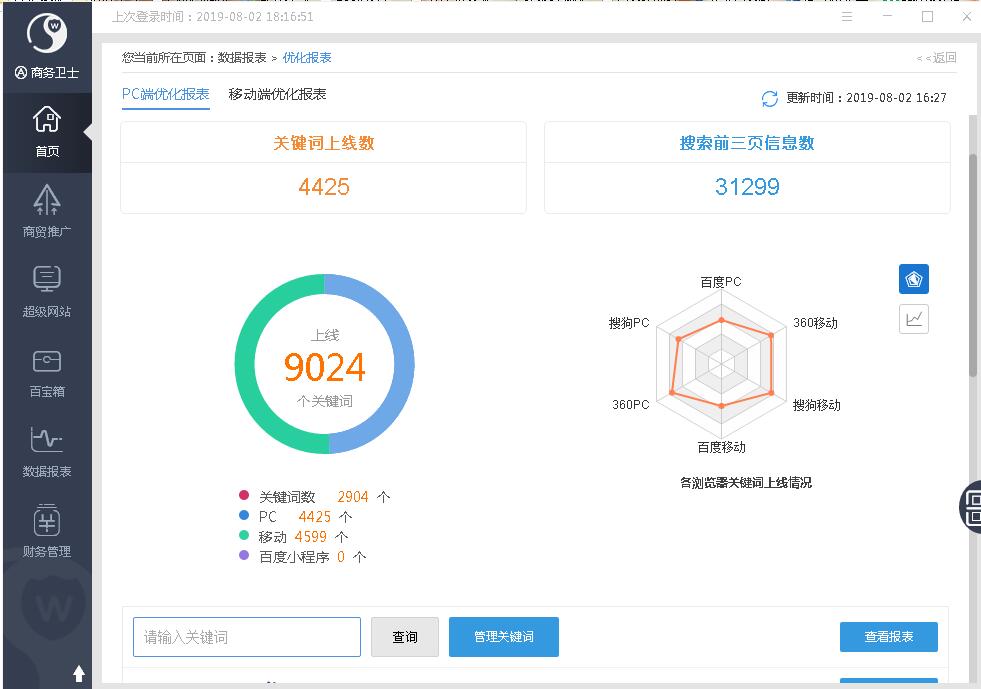
Task: Select the 超级网站 sidebar icon
Action: click(46, 291)
